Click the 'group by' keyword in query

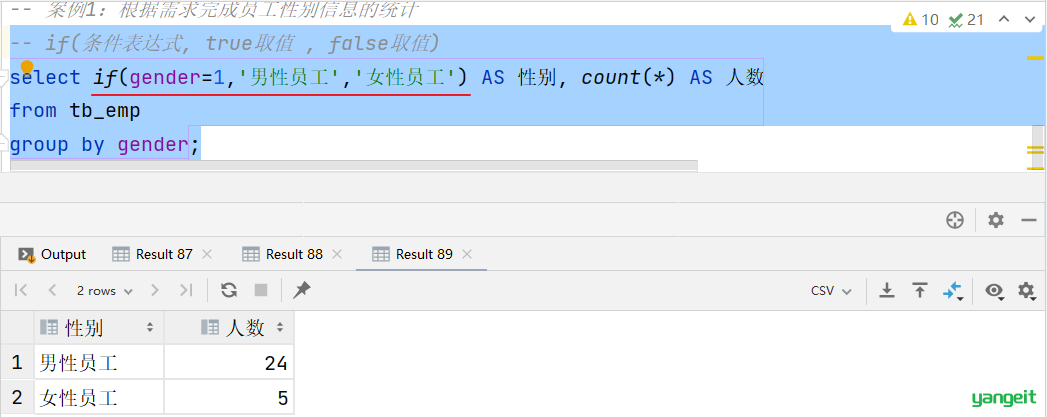[x=57, y=145]
